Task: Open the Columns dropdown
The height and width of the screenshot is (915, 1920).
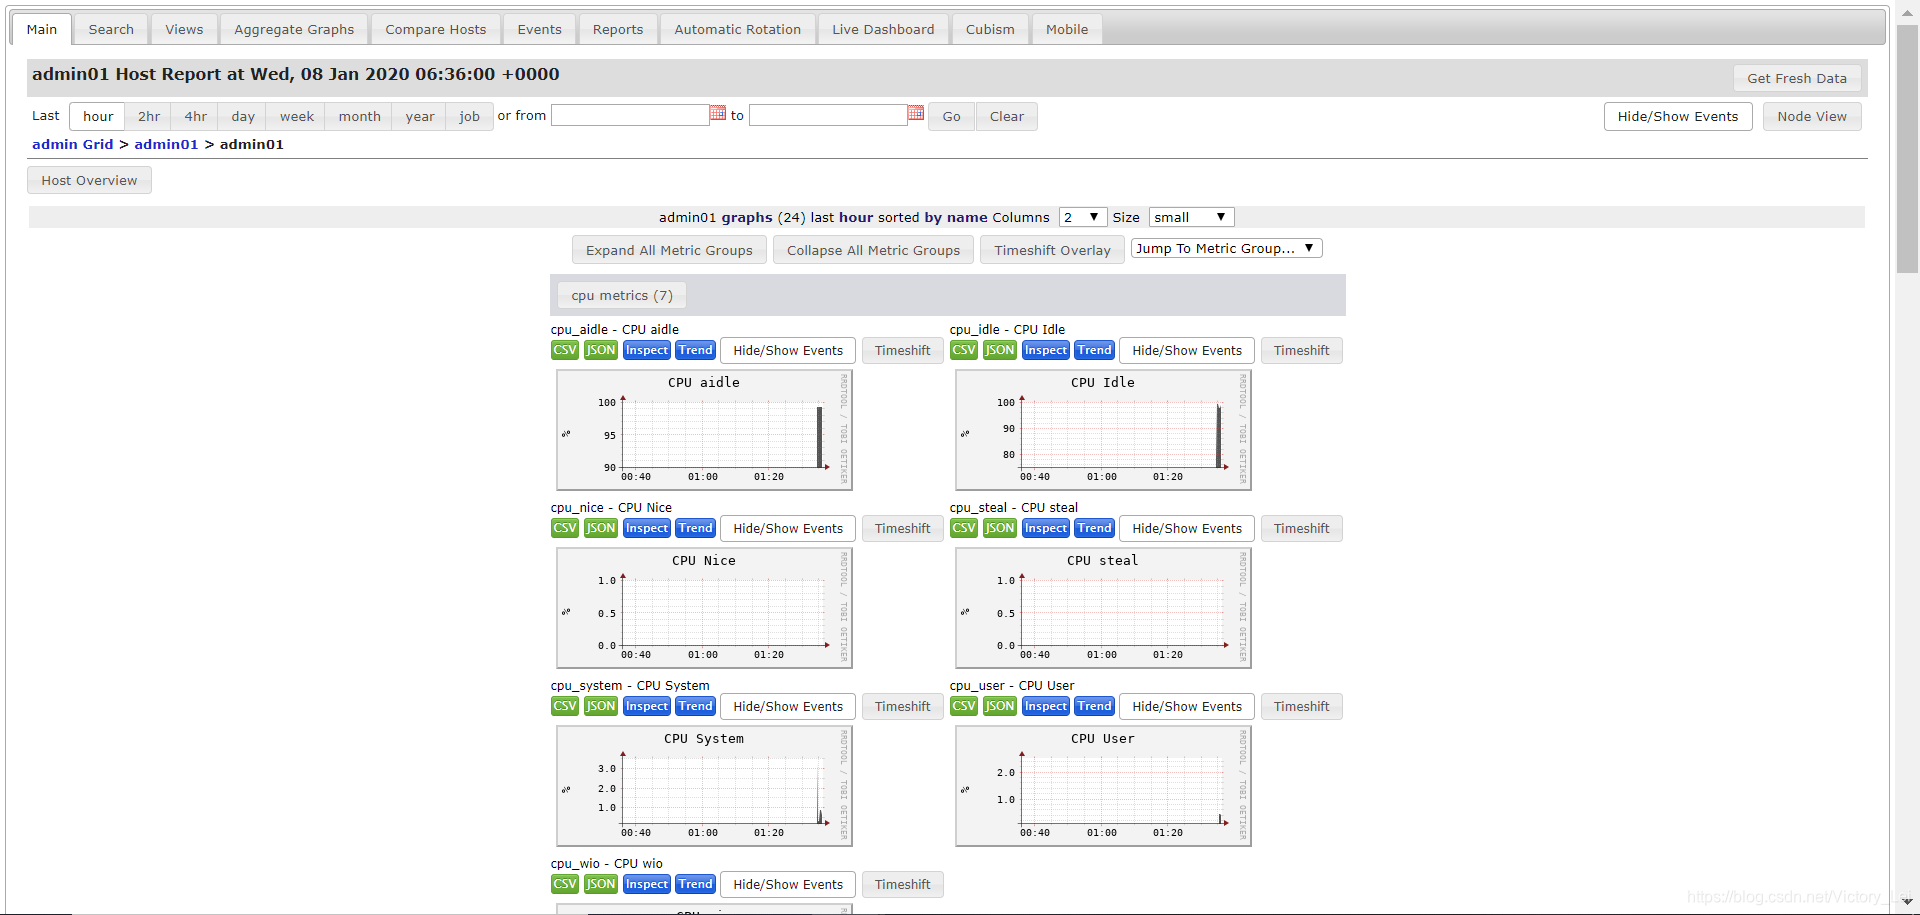Action: tap(1082, 217)
